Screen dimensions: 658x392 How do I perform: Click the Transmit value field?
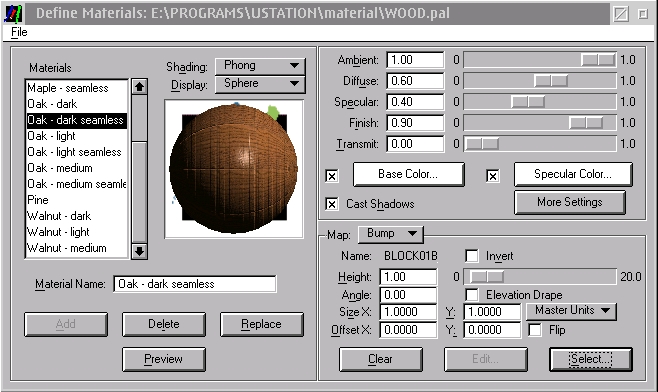click(415, 144)
